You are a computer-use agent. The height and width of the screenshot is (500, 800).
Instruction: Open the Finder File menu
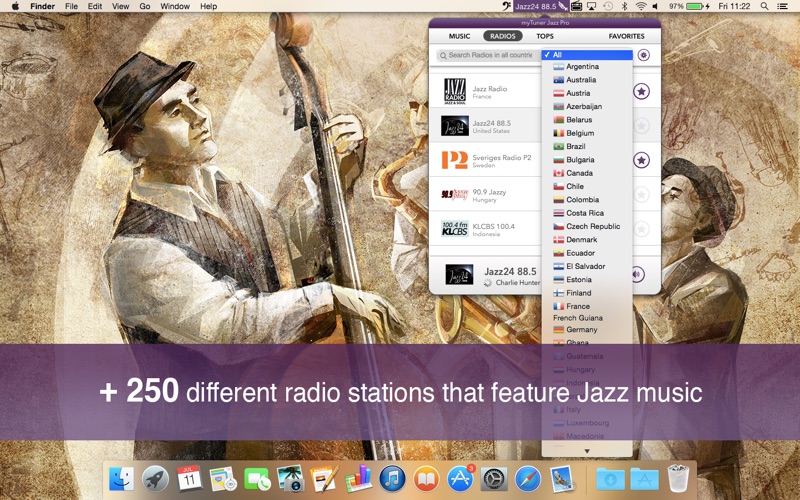pyautogui.click(x=71, y=6)
